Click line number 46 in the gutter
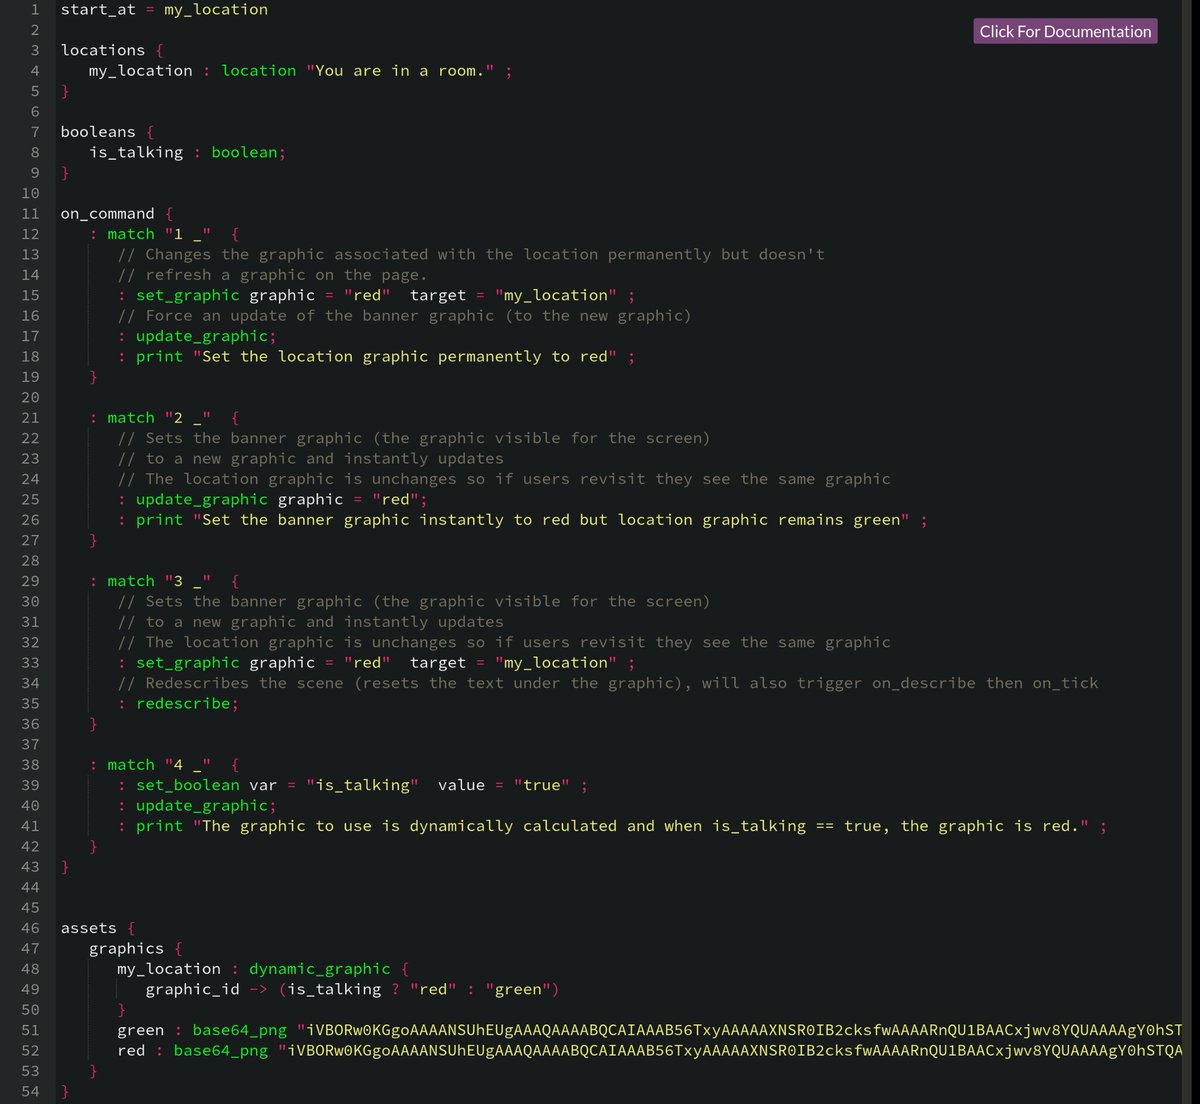The width and height of the screenshot is (1200, 1104). 30,928
